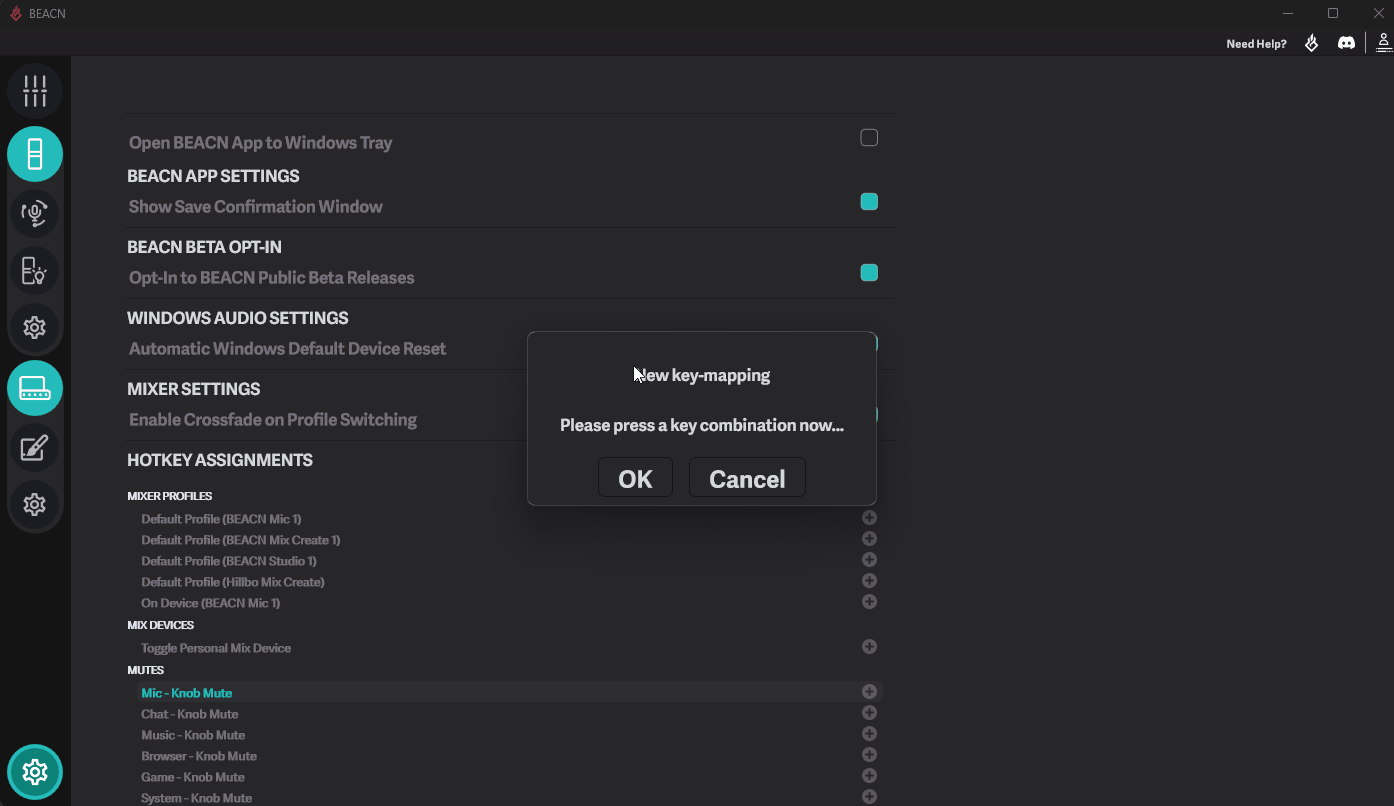Add hotkey for Default Profile (BEACN Studio 1)
The width and height of the screenshot is (1394, 806).
870,560
